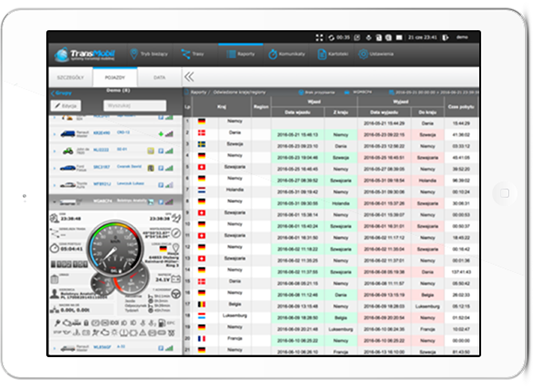Open the Kartoteki records section
Image resolution: width=539 pixels, height=386 pixels.
333,54
